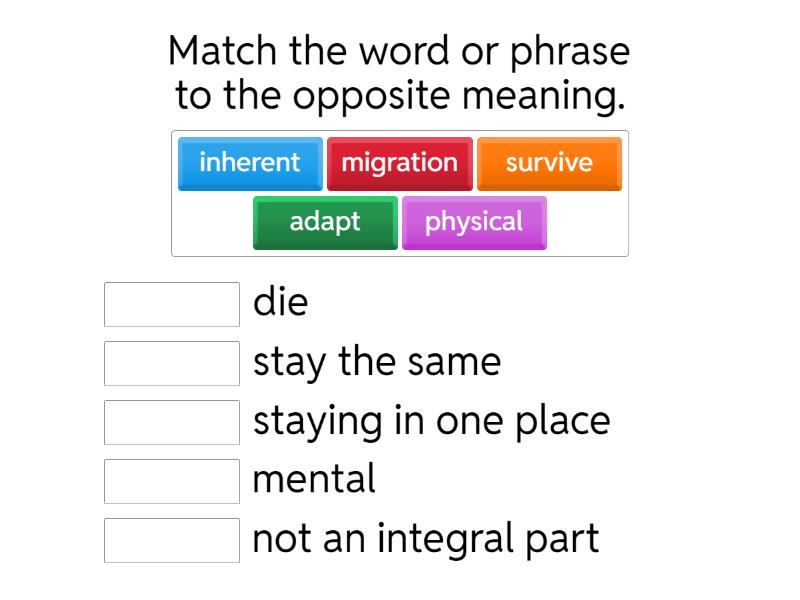Click the empty area below the last answer row
The height and width of the screenshot is (600, 800).
click(400, 580)
